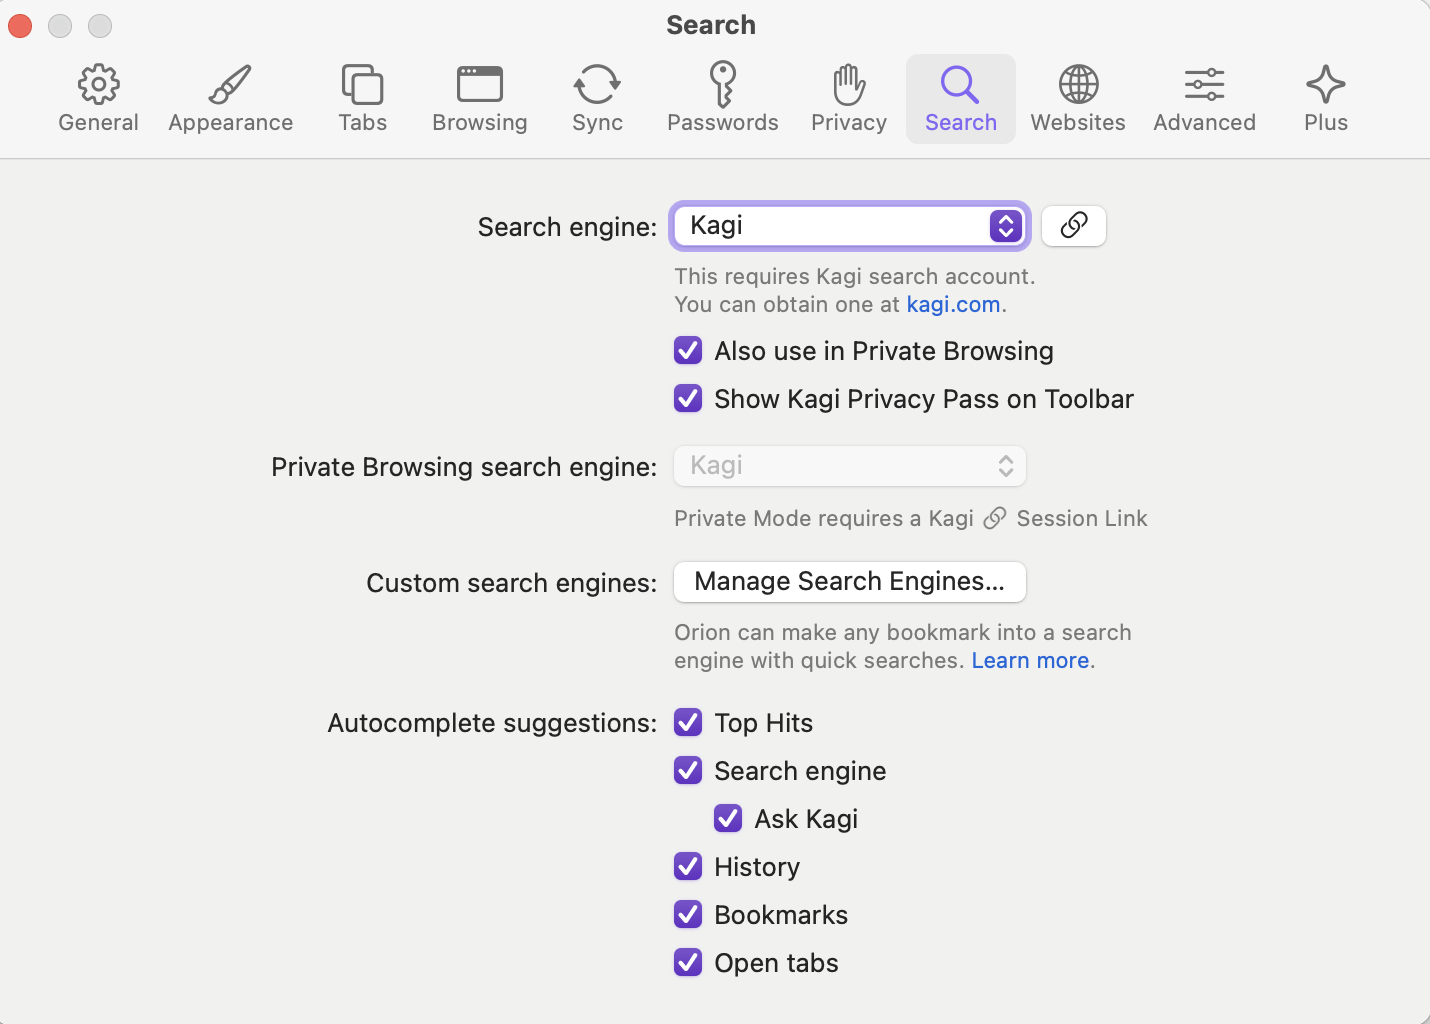Expand the Private Browsing search engine dropdown
This screenshot has height=1024, width=1430.
(x=850, y=466)
